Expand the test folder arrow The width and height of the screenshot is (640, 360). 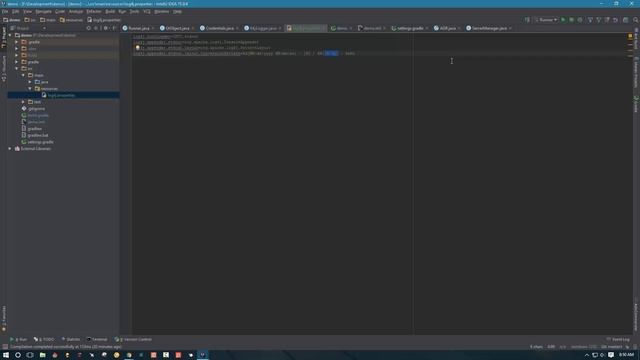[23, 102]
